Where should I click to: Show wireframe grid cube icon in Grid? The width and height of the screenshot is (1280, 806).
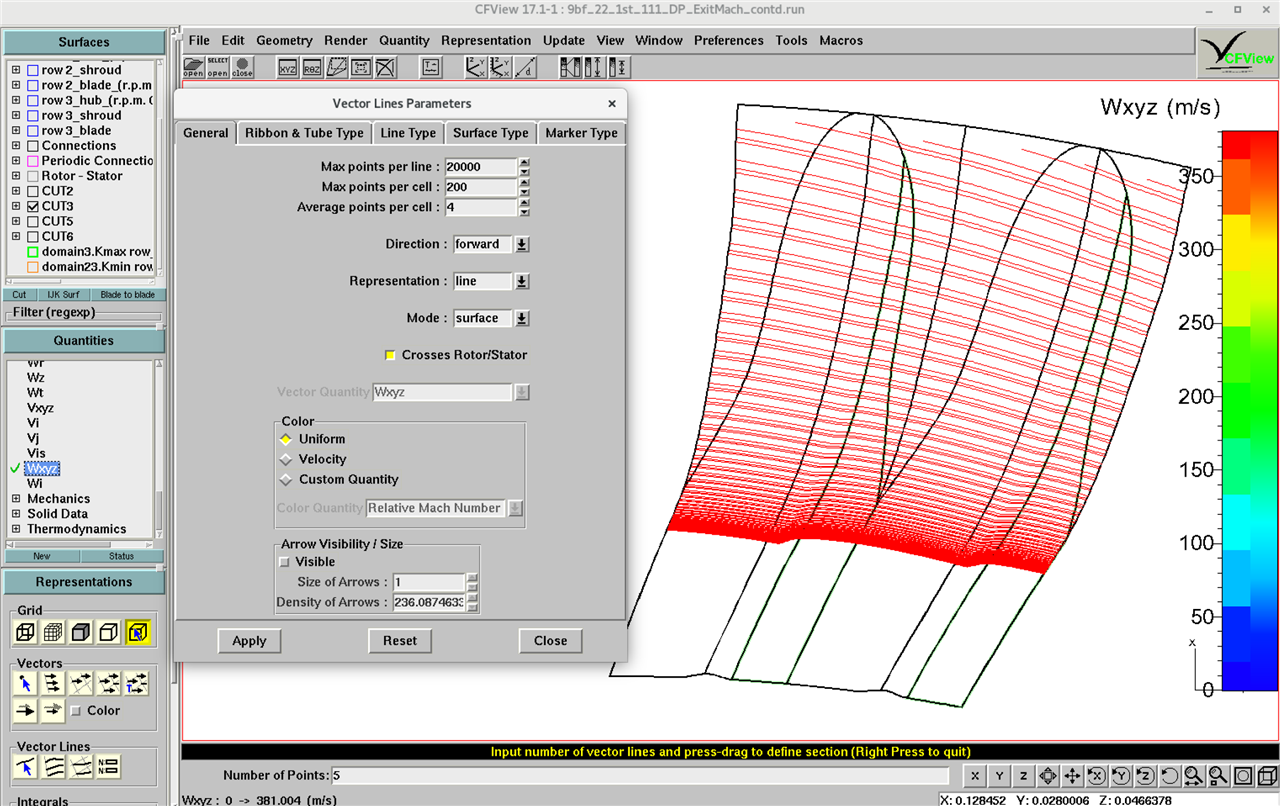(x=27, y=632)
